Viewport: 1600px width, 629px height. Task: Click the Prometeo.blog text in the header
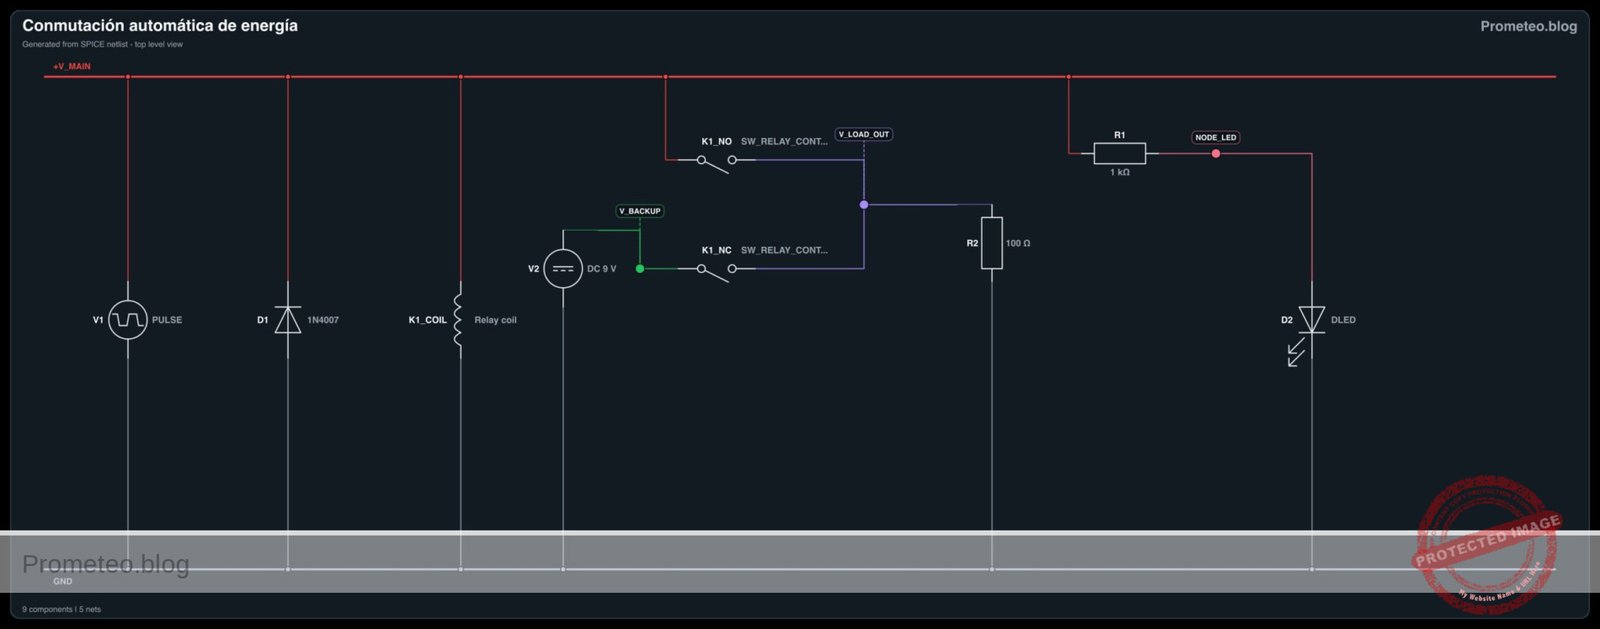(x=1528, y=26)
